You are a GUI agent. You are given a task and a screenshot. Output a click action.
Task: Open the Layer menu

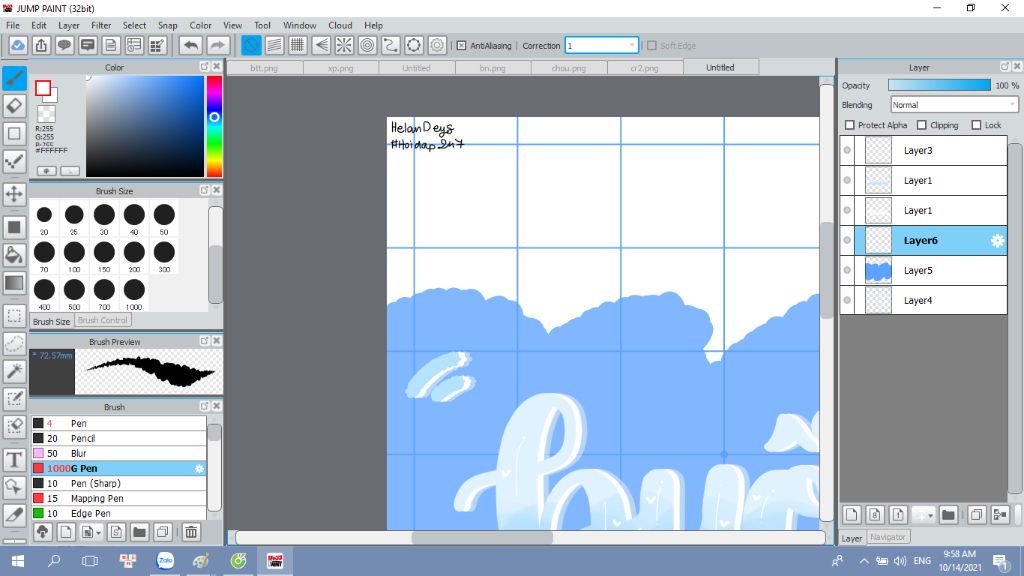click(x=69, y=25)
